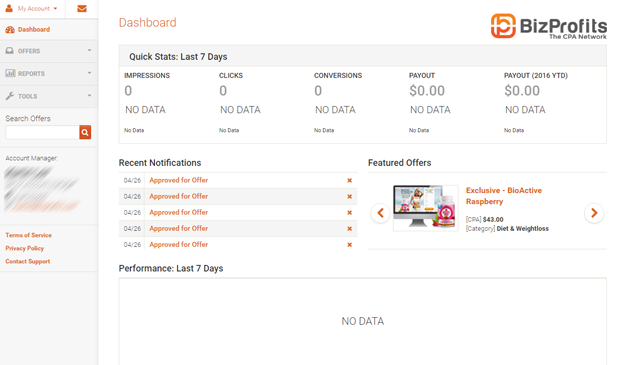Expand the Offers menu arrow

click(x=89, y=51)
